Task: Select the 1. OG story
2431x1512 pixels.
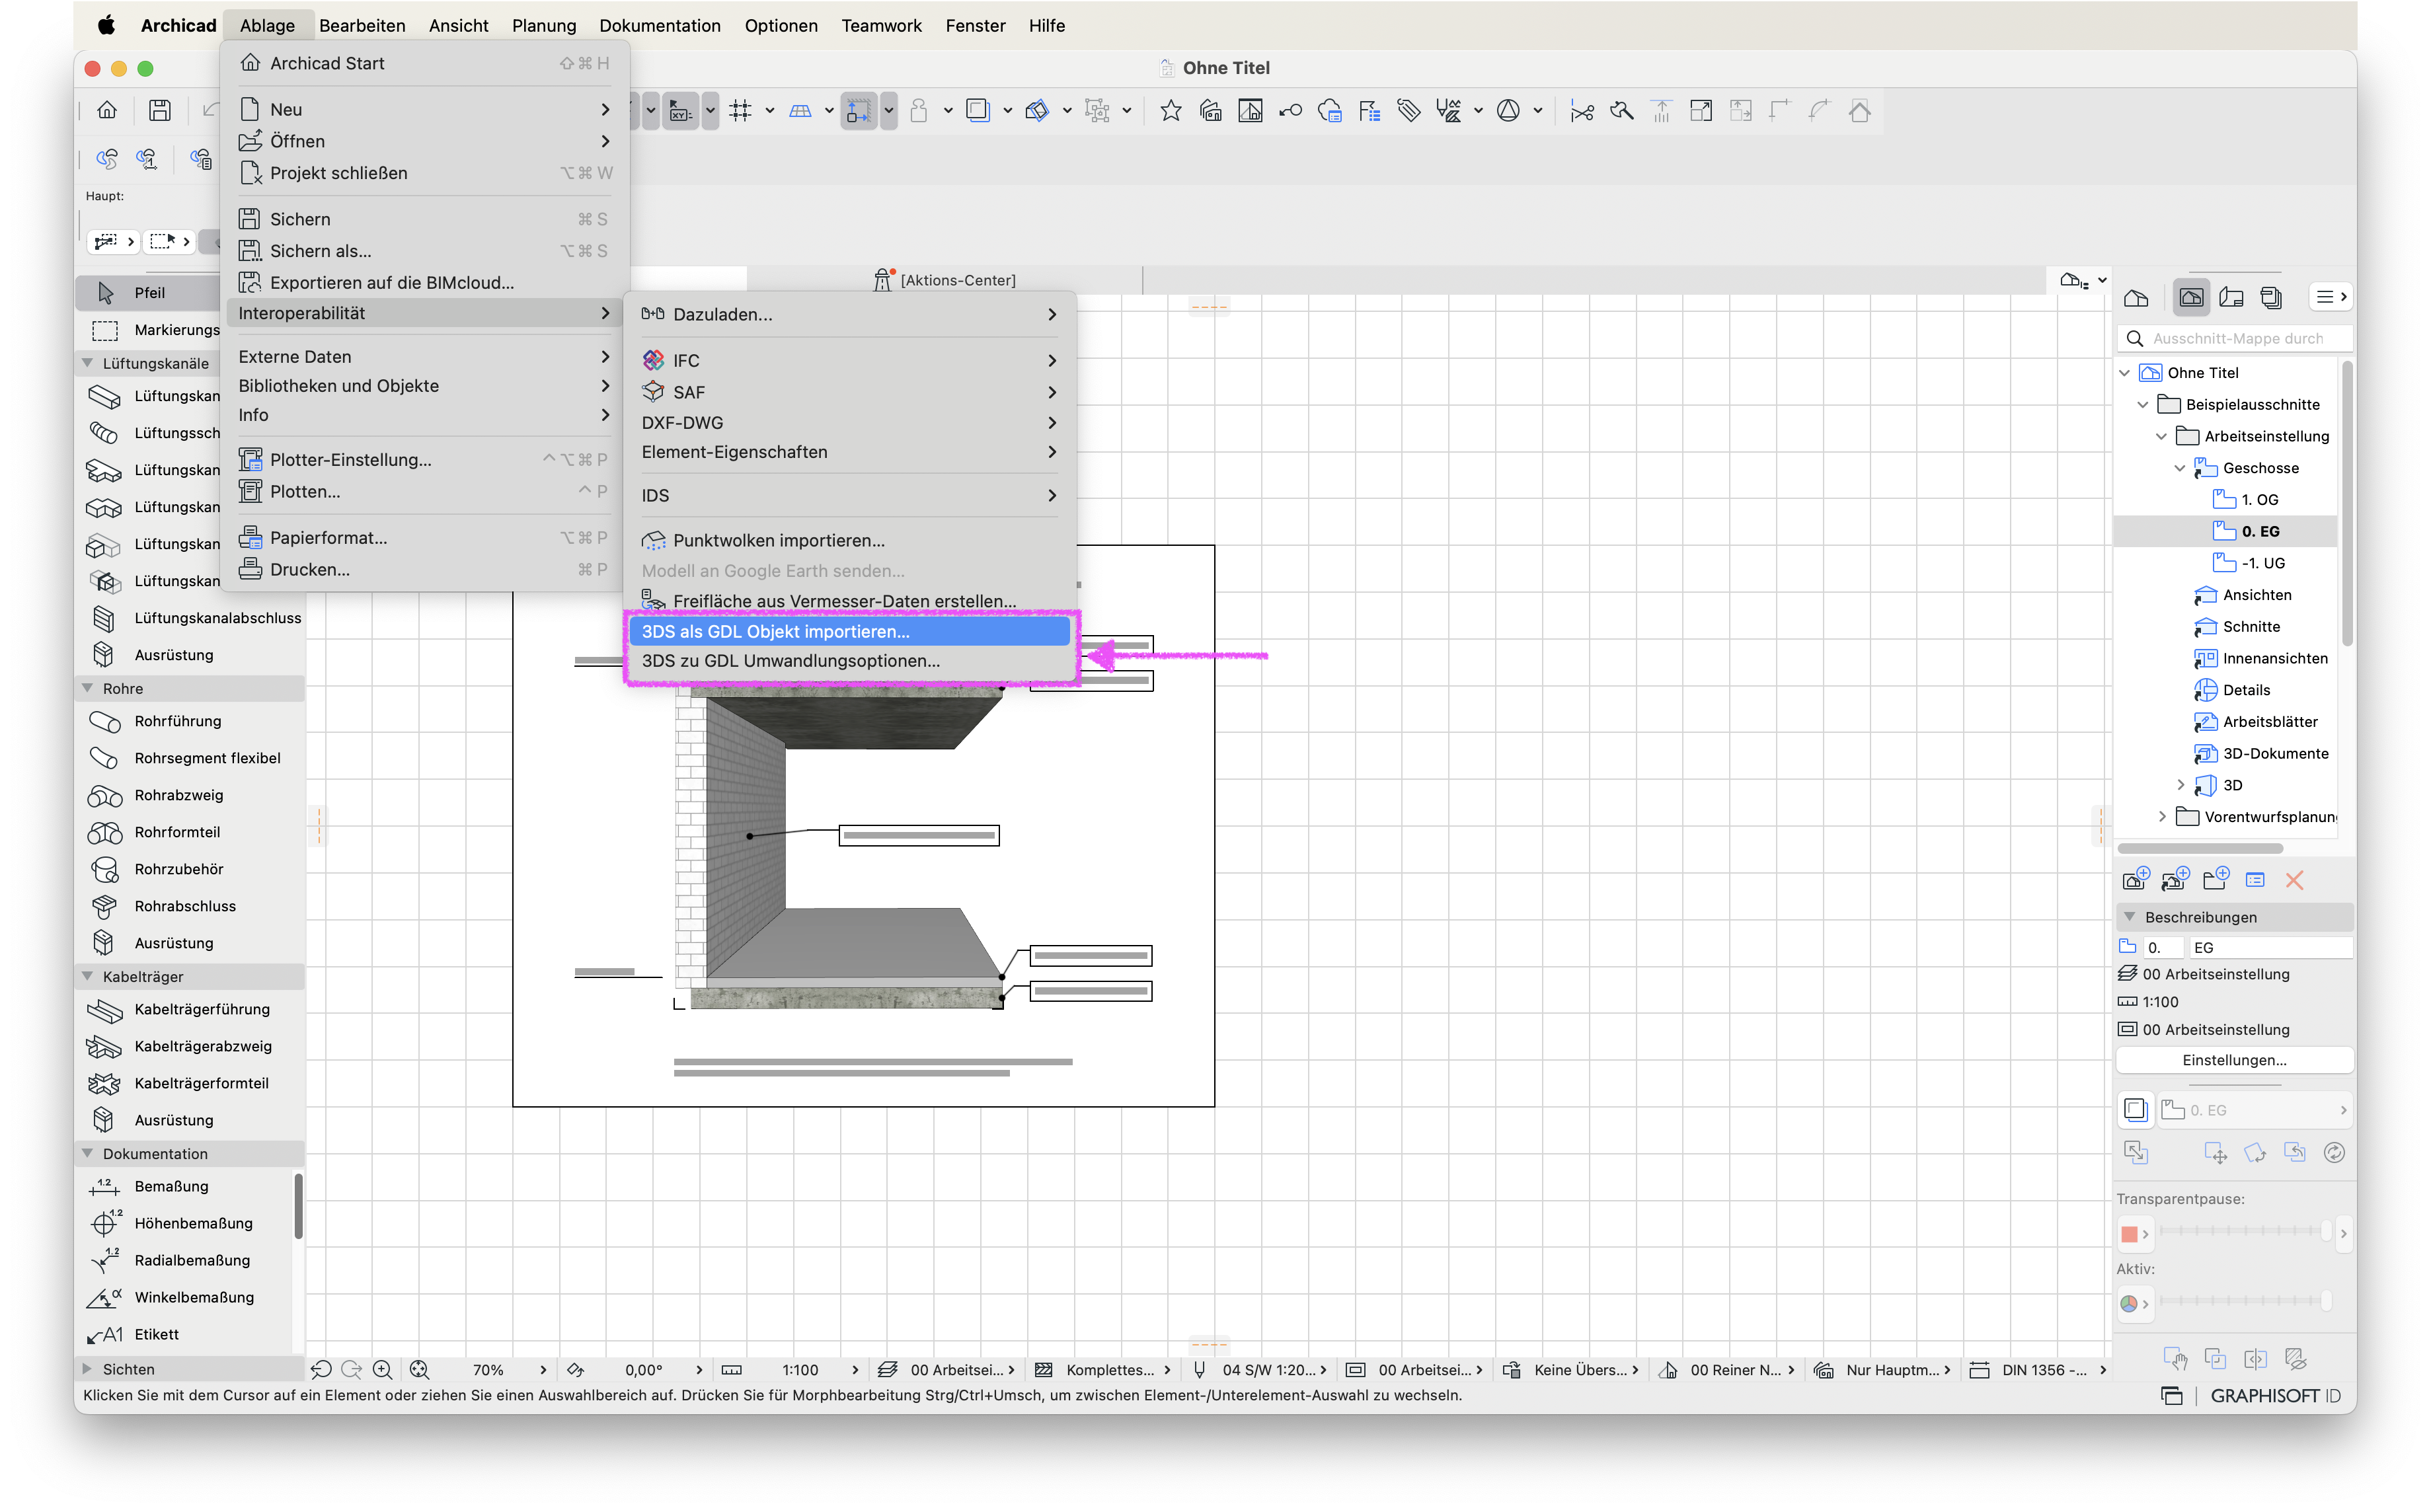Action: point(2259,500)
